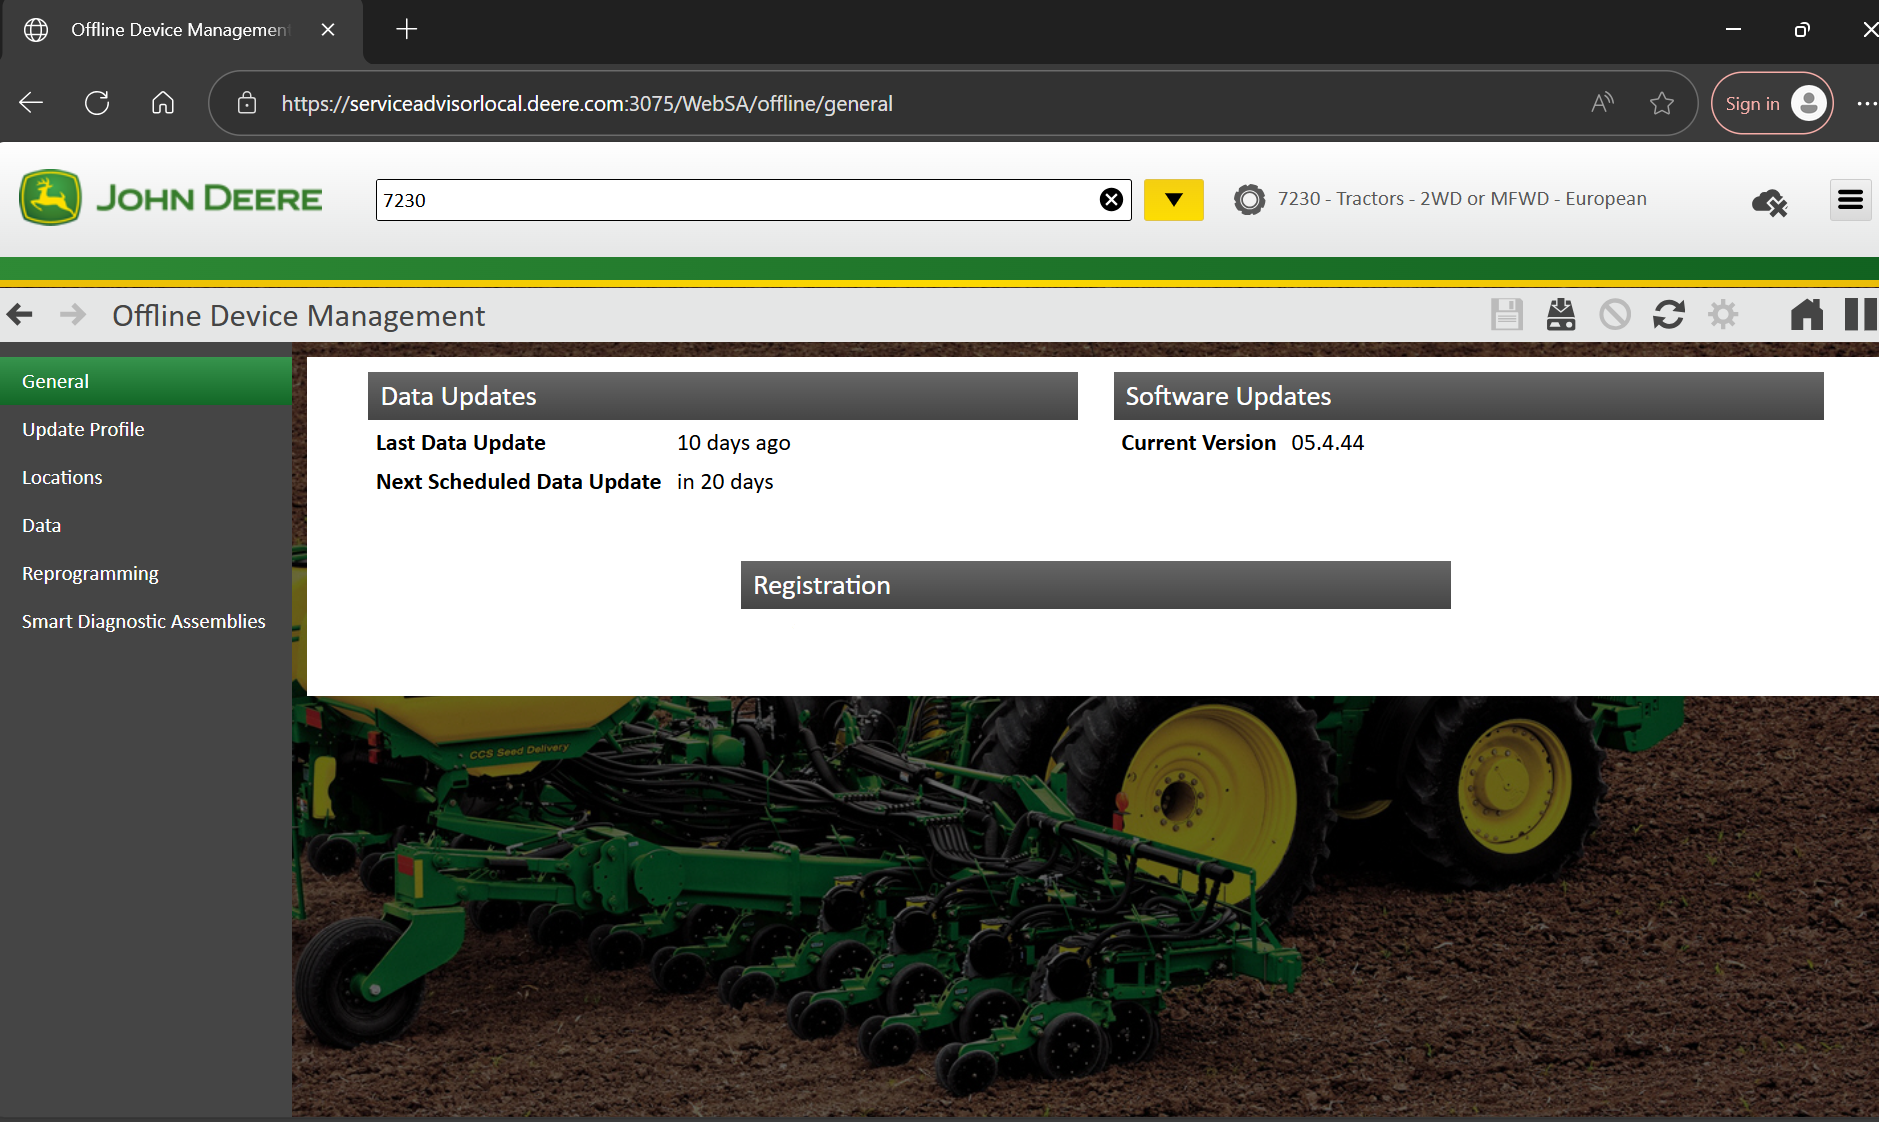
Task: Expand the yellow model search dropdown
Action: point(1173,200)
